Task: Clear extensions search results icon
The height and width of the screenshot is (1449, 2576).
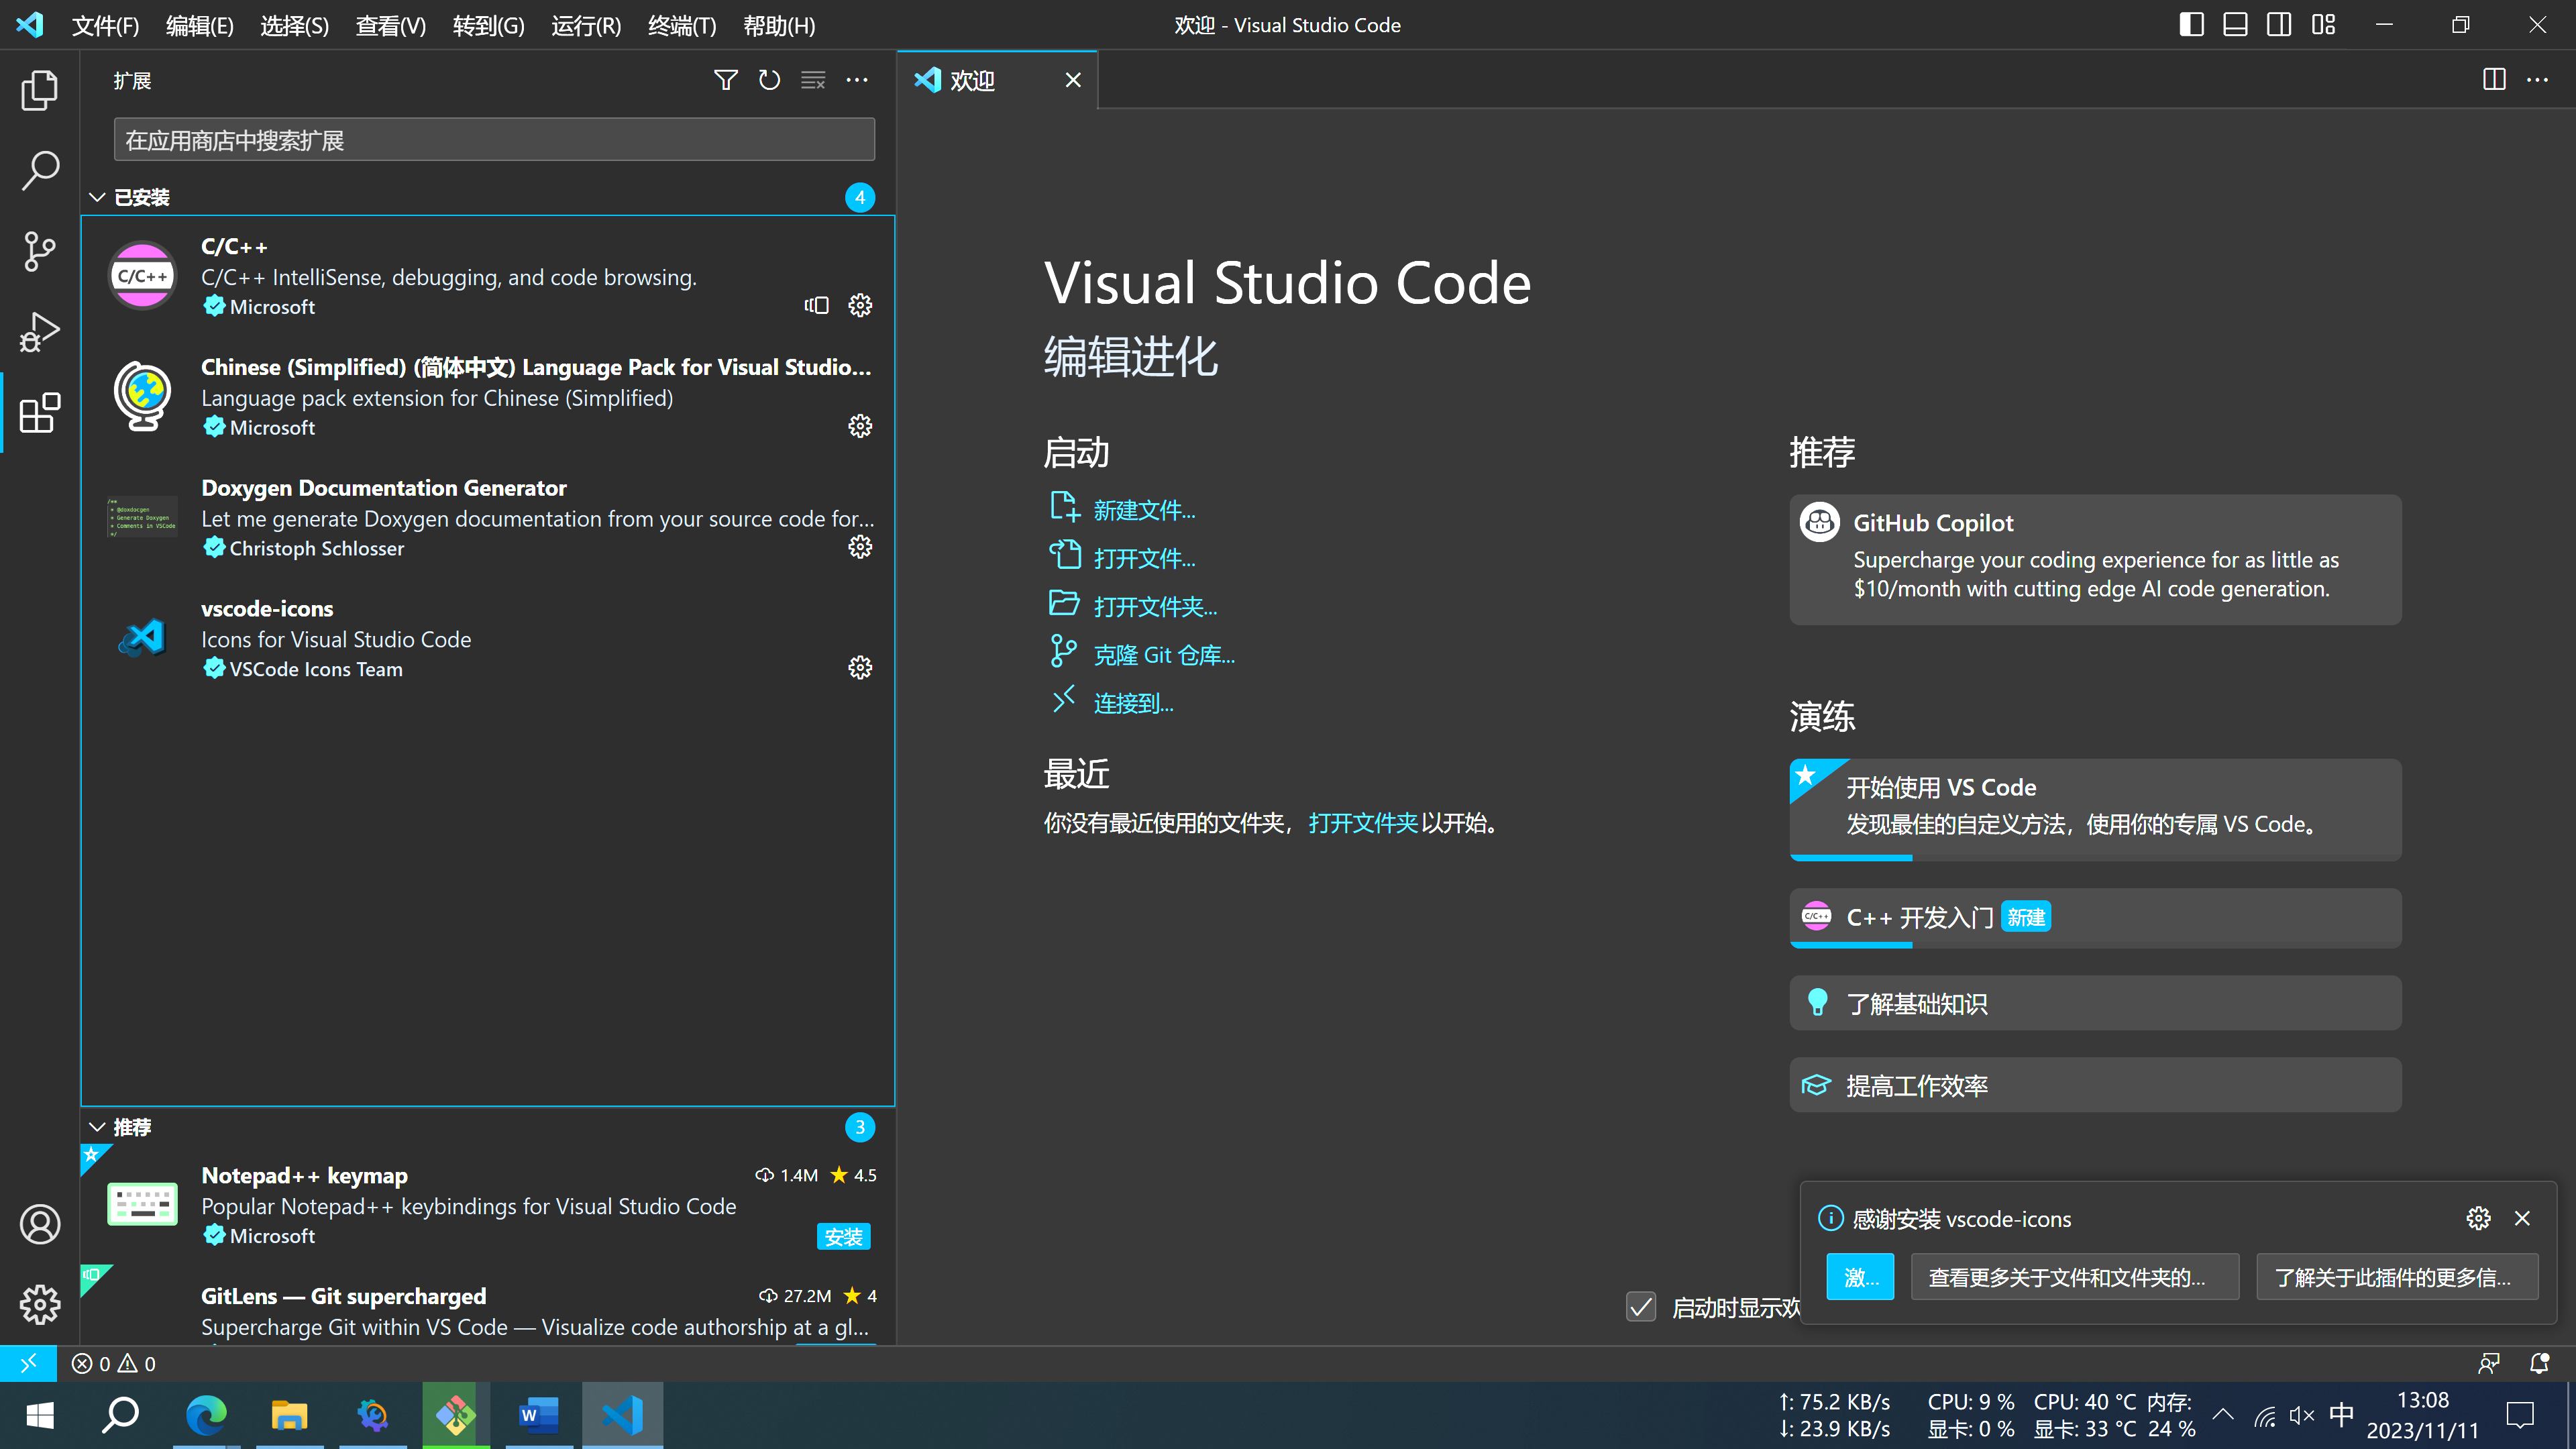Action: [813, 80]
